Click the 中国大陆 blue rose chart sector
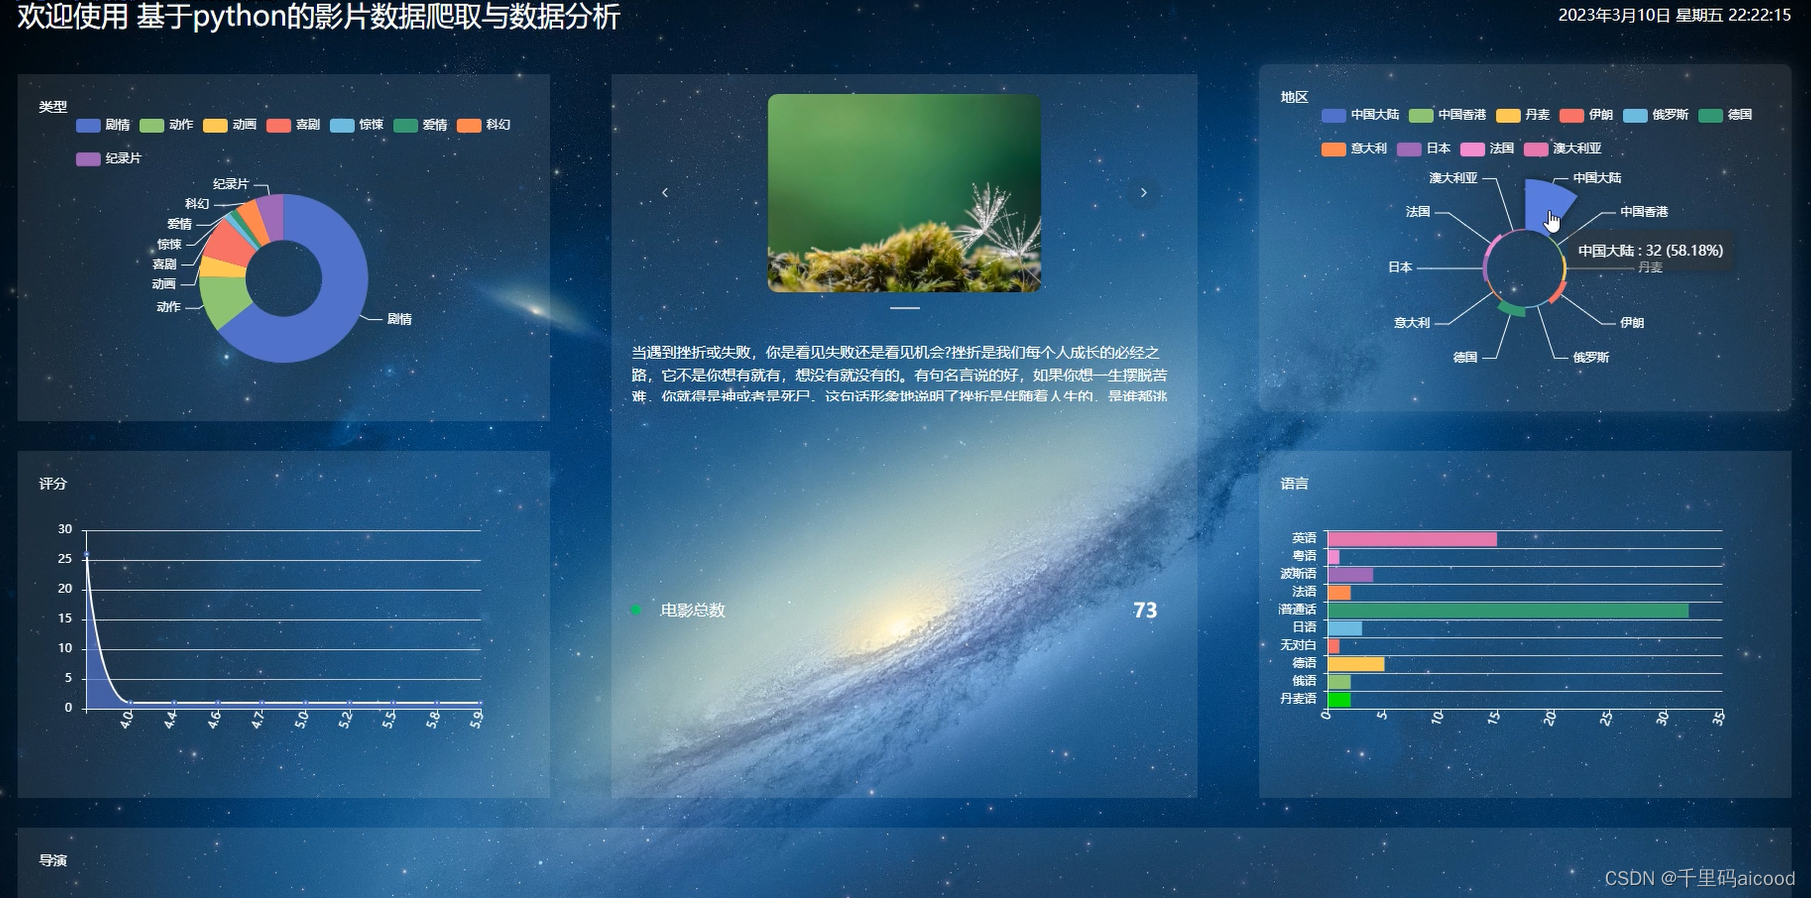The width and height of the screenshot is (1811, 898). 1543,200
